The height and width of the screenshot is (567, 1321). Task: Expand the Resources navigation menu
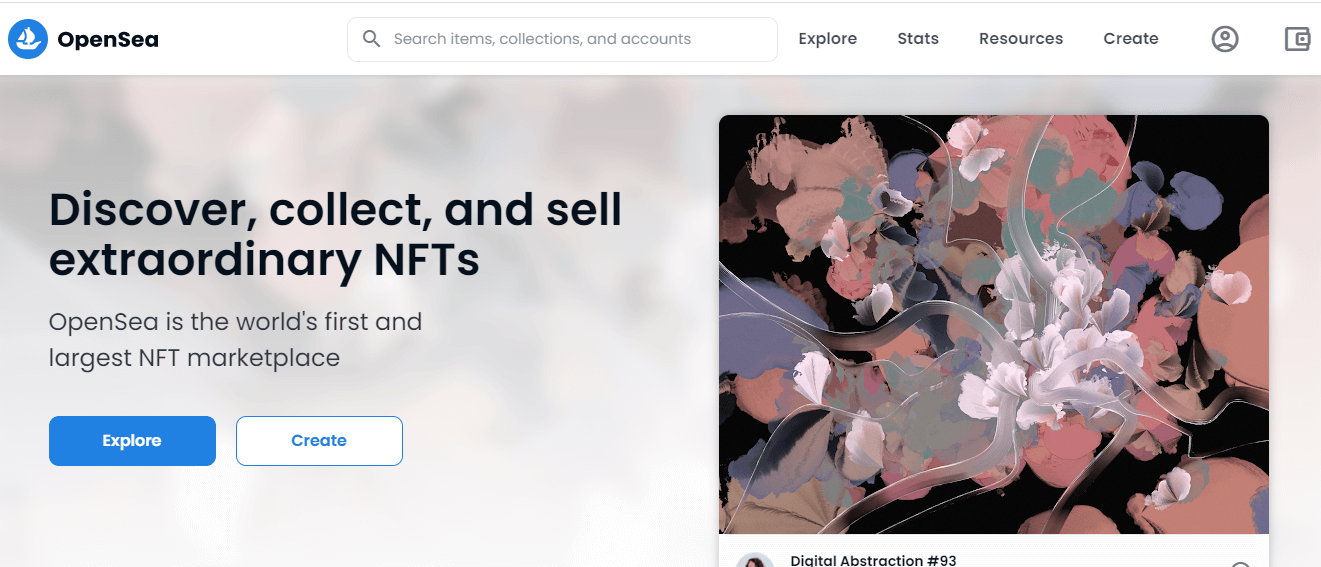pyautogui.click(x=1020, y=39)
